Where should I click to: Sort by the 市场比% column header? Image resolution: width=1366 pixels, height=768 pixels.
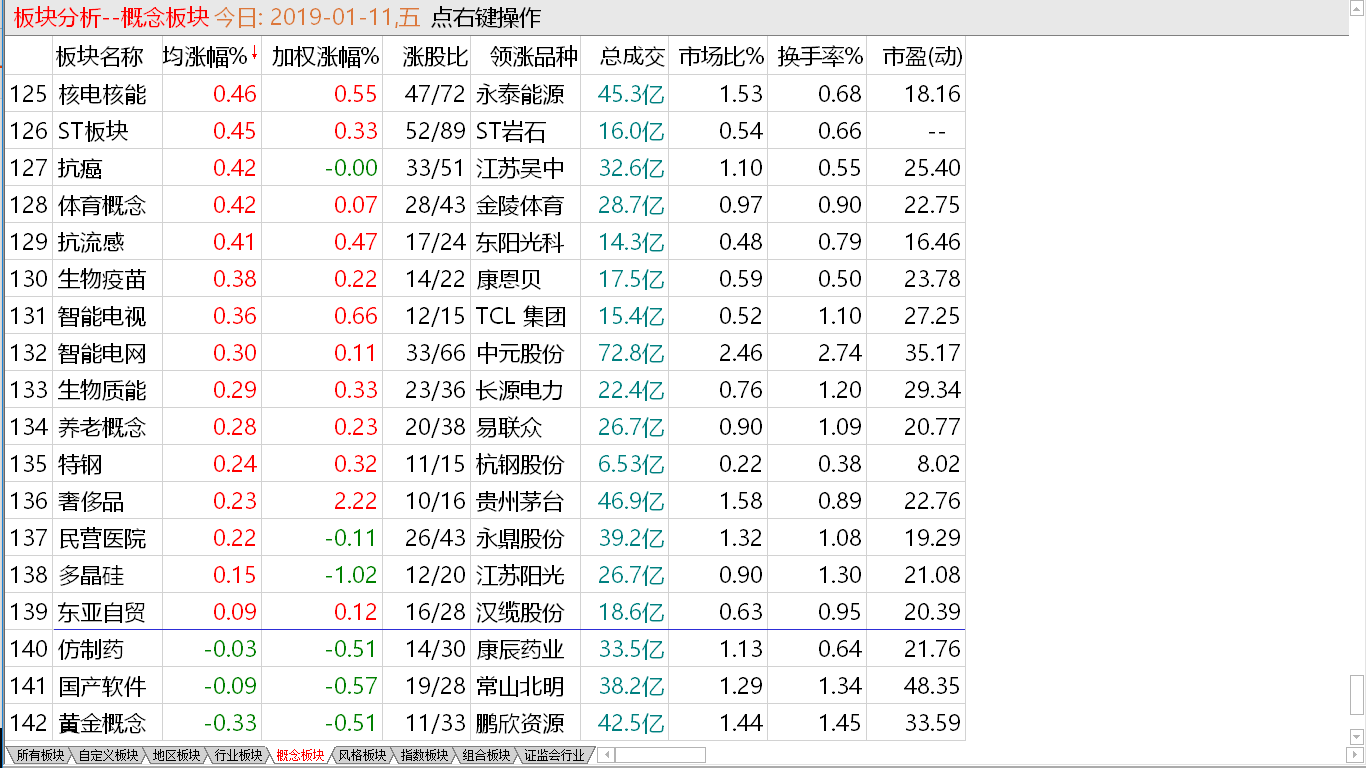(720, 56)
